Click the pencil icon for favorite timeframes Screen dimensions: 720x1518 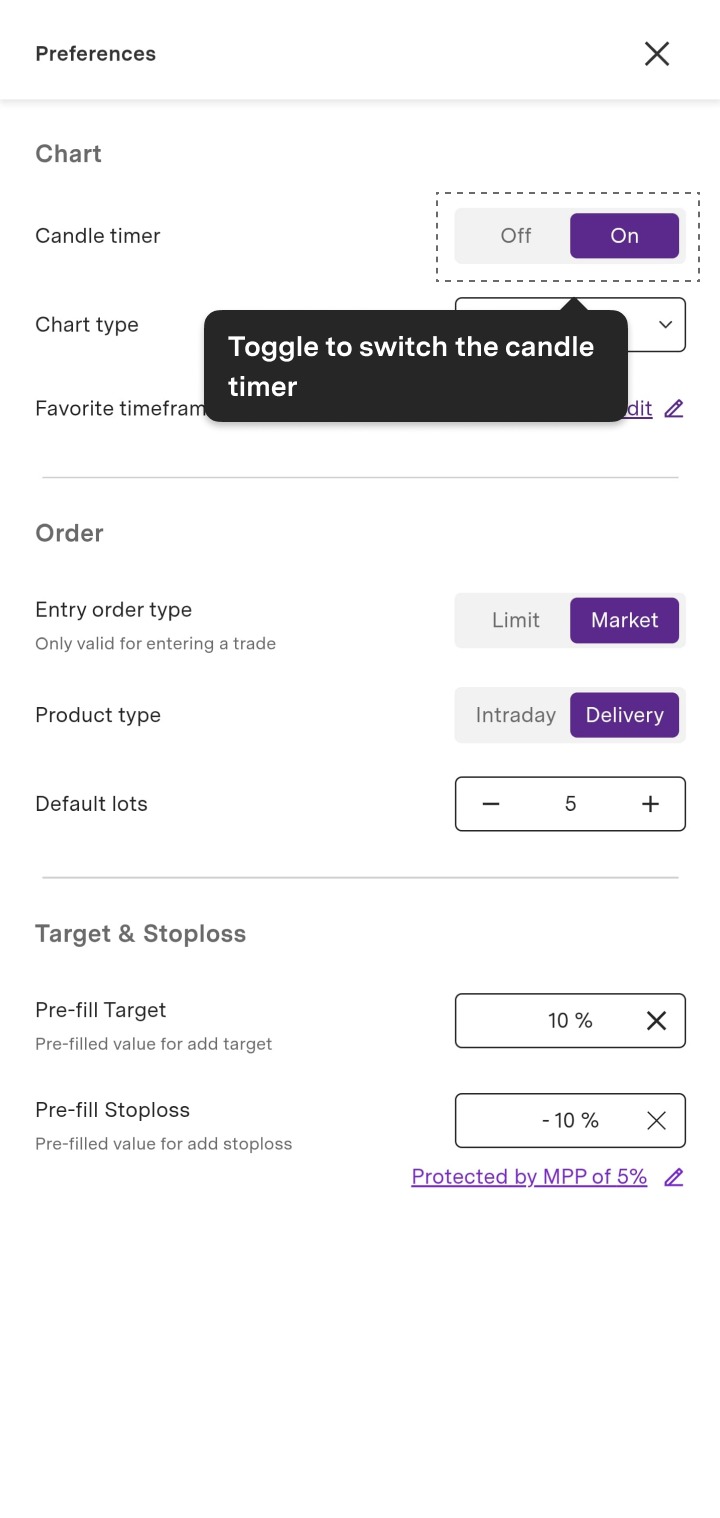674,408
